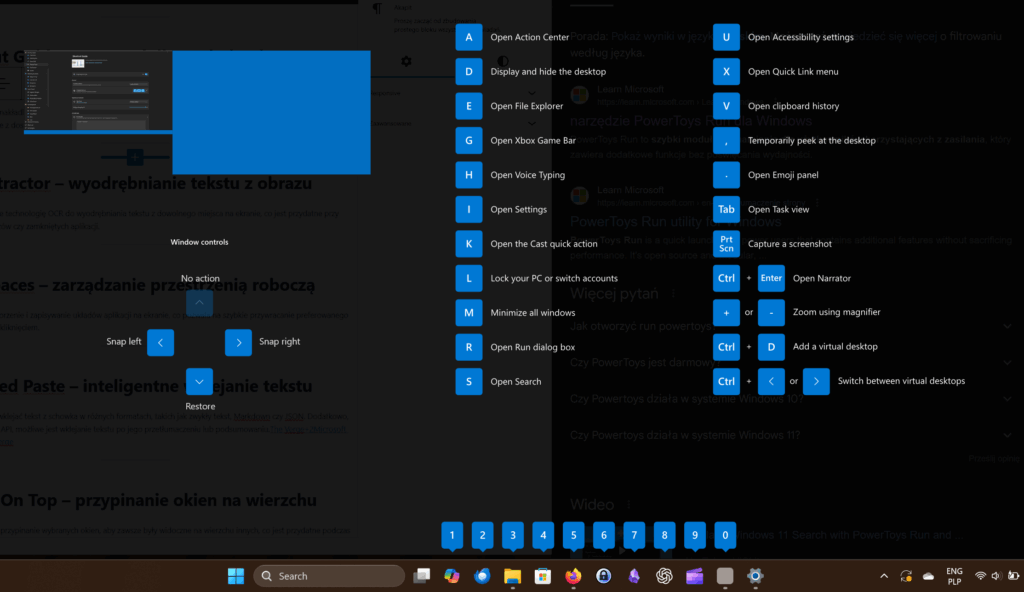Open PowerToys via the settings gear icon
1024x592 pixels.
coord(755,576)
